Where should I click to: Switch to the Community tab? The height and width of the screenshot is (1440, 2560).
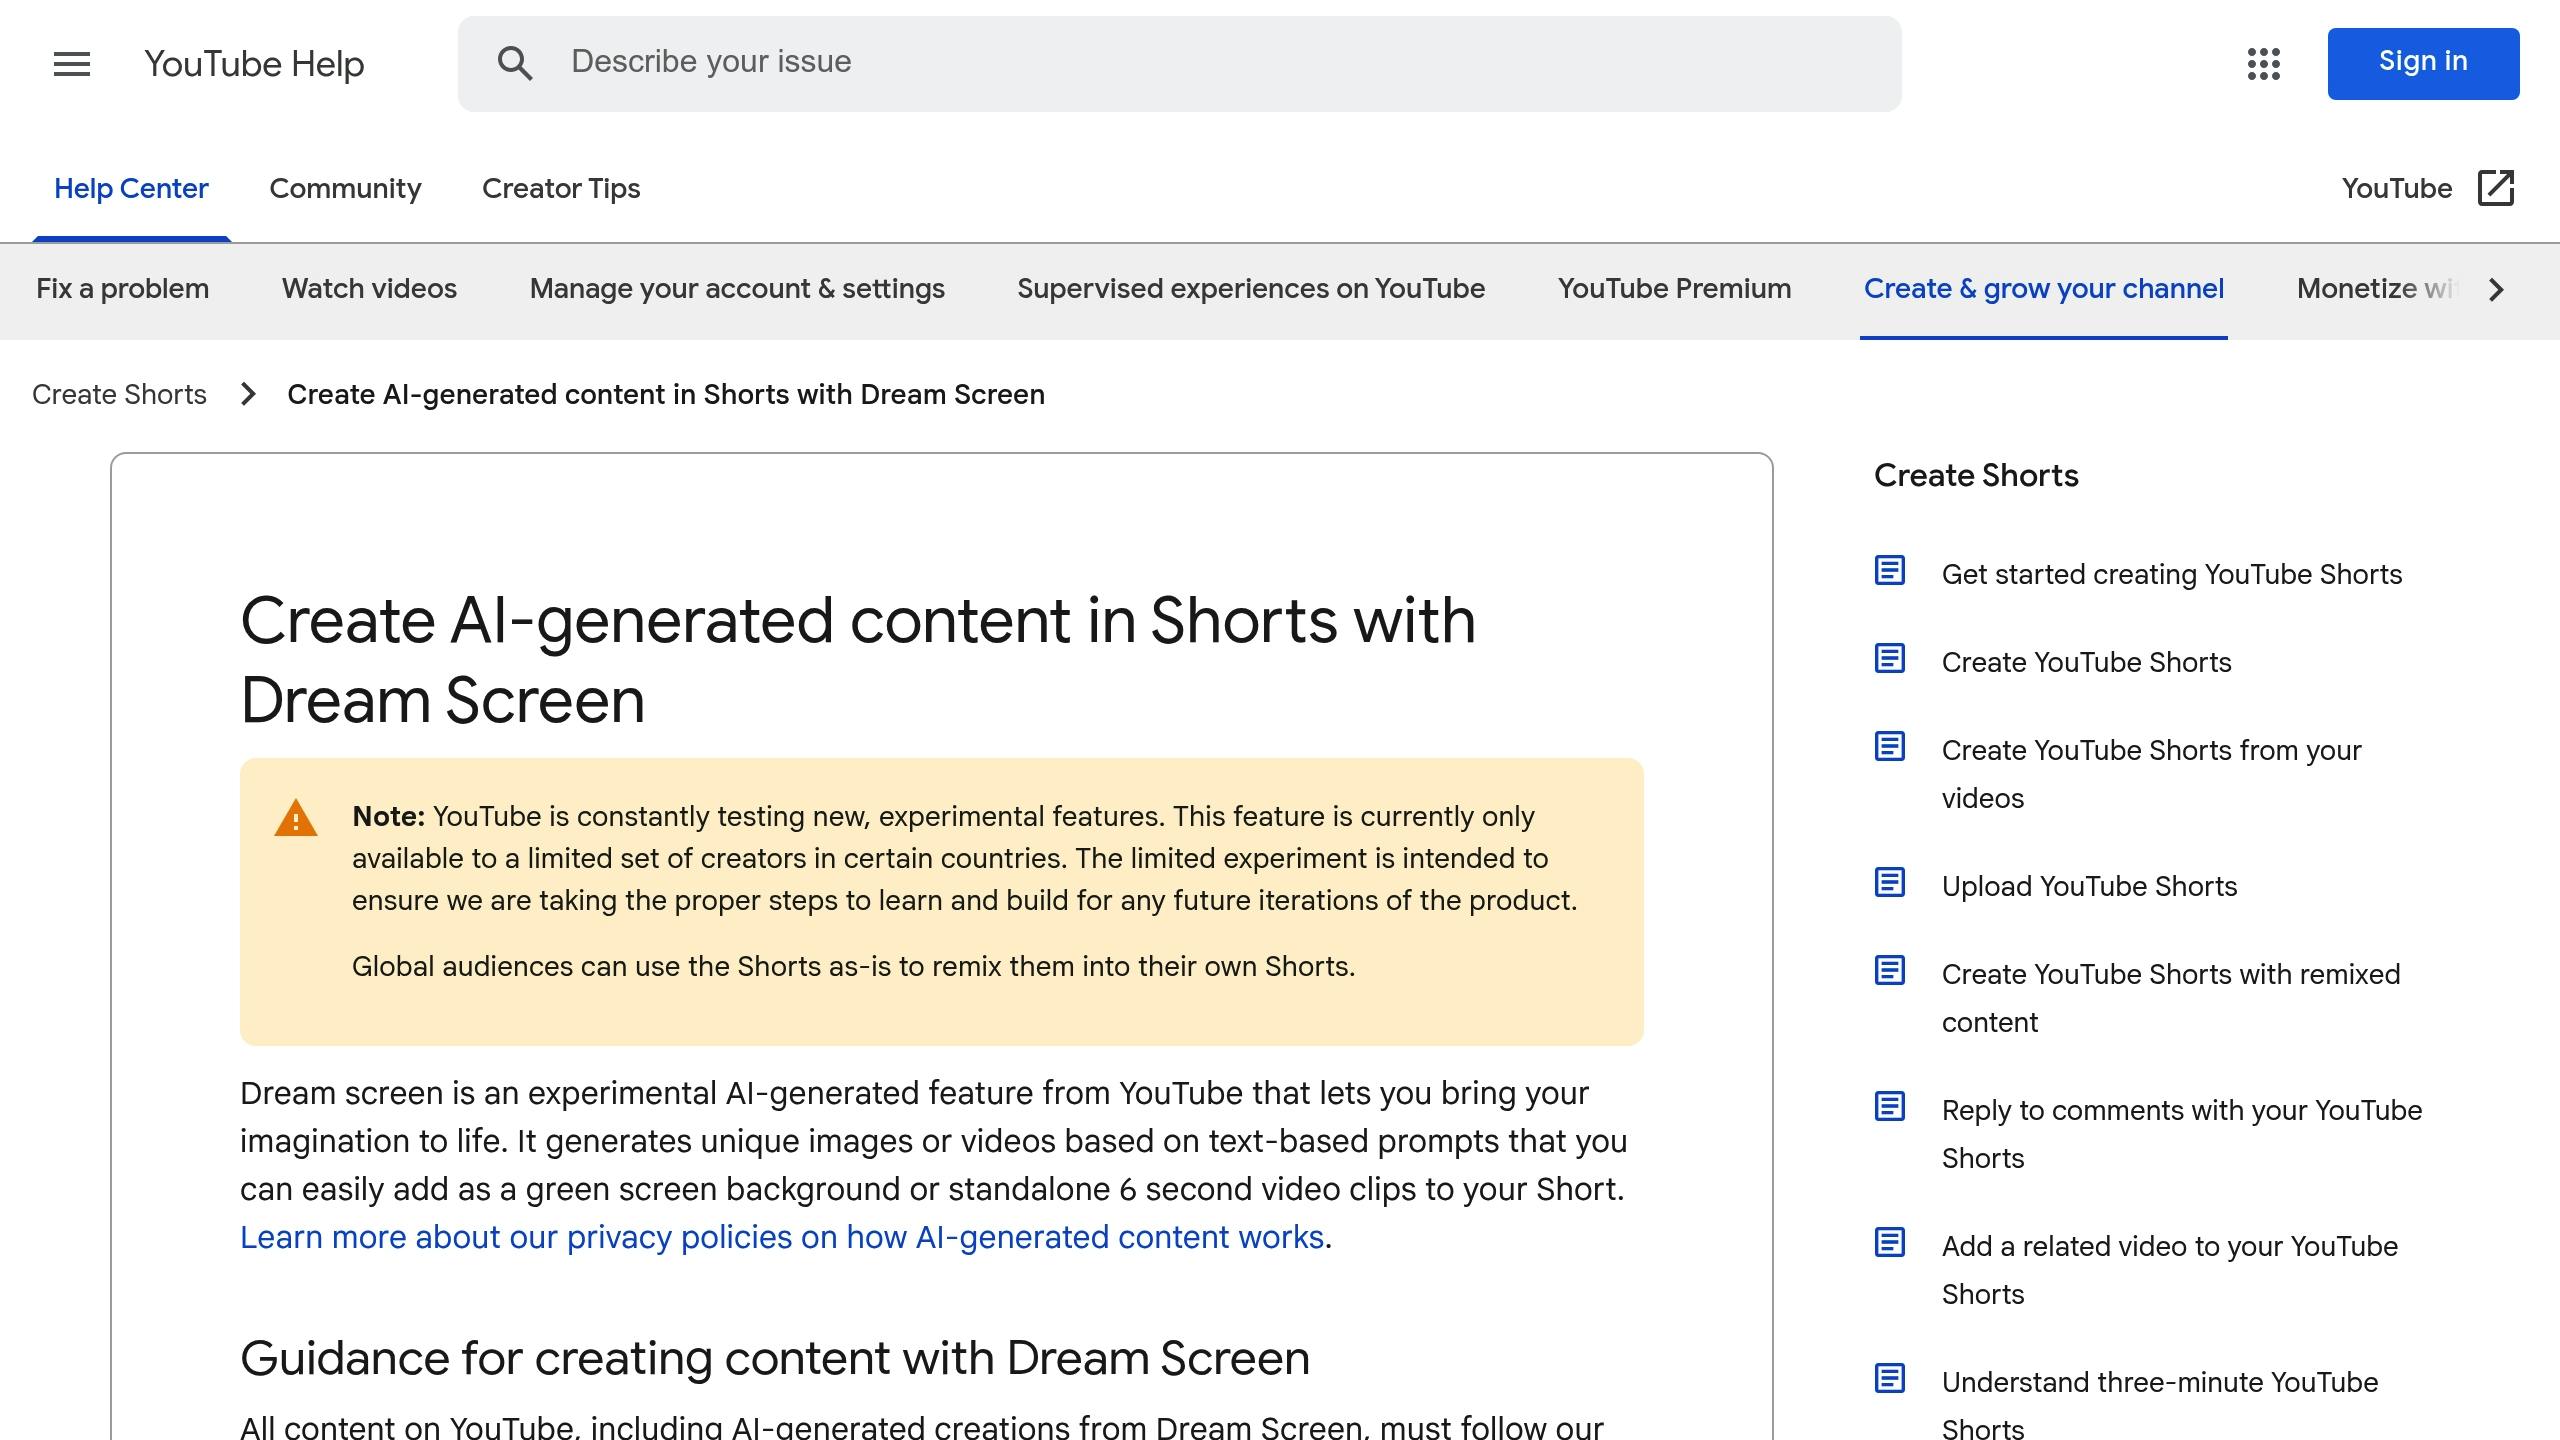click(x=345, y=189)
